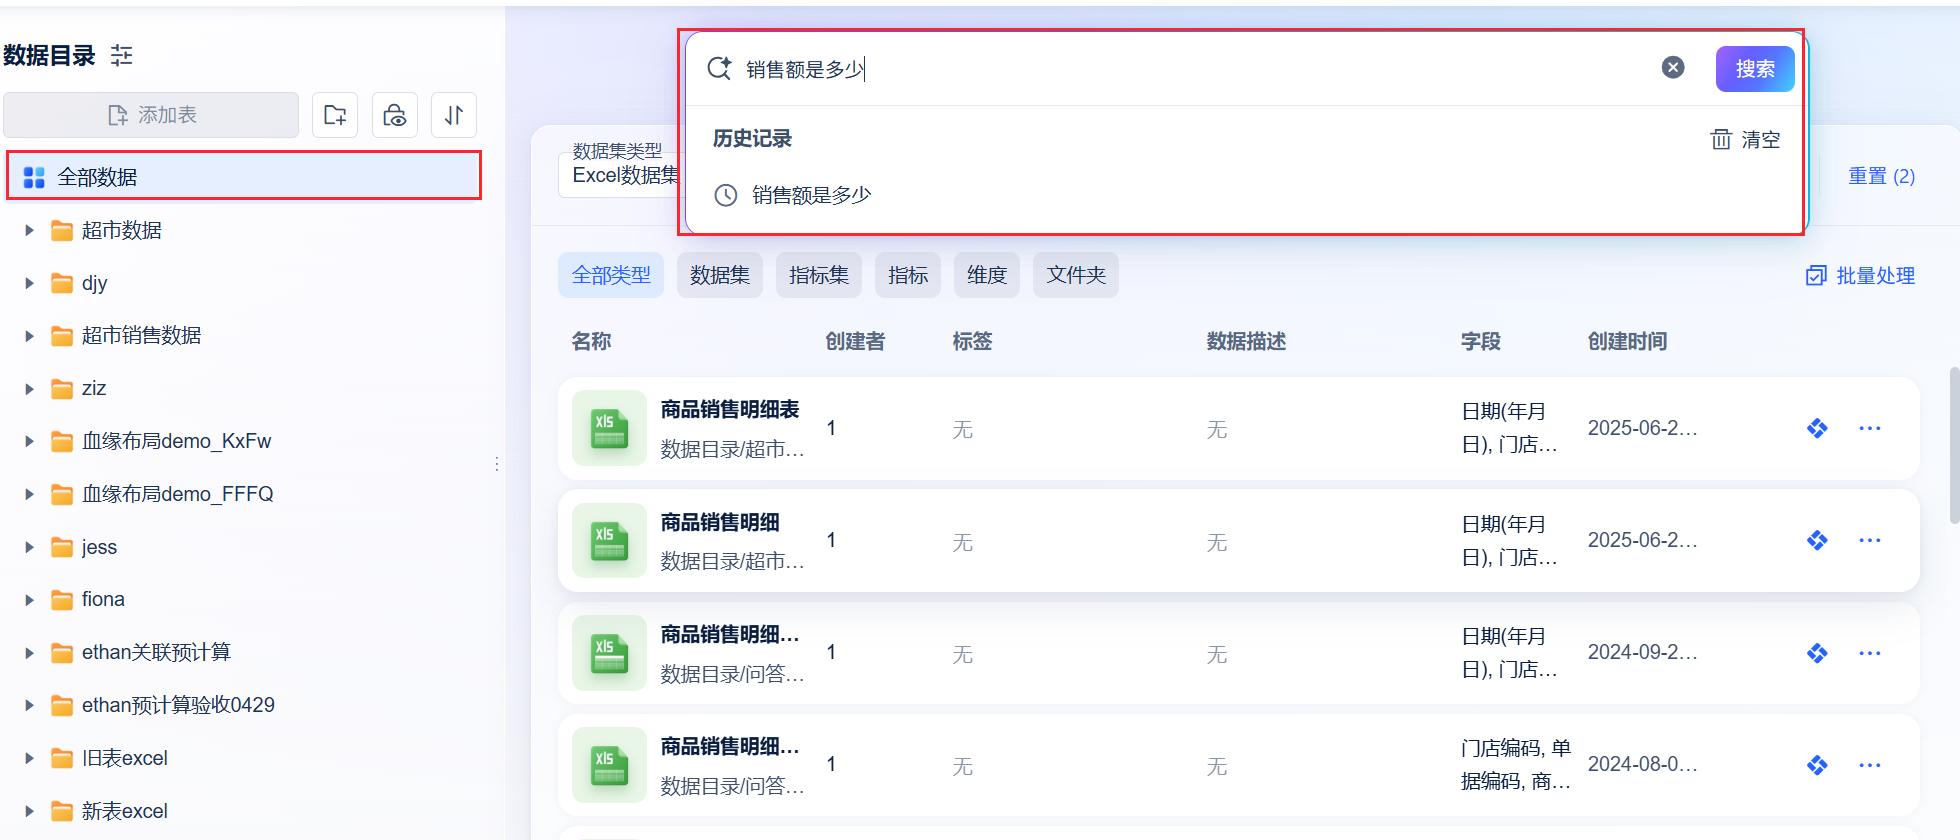Image resolution: width=1960 pixels, height=840 pixels.
Task: Click the trash icon to clear history
Action: pyautogui.click(x=1721, y=139)
